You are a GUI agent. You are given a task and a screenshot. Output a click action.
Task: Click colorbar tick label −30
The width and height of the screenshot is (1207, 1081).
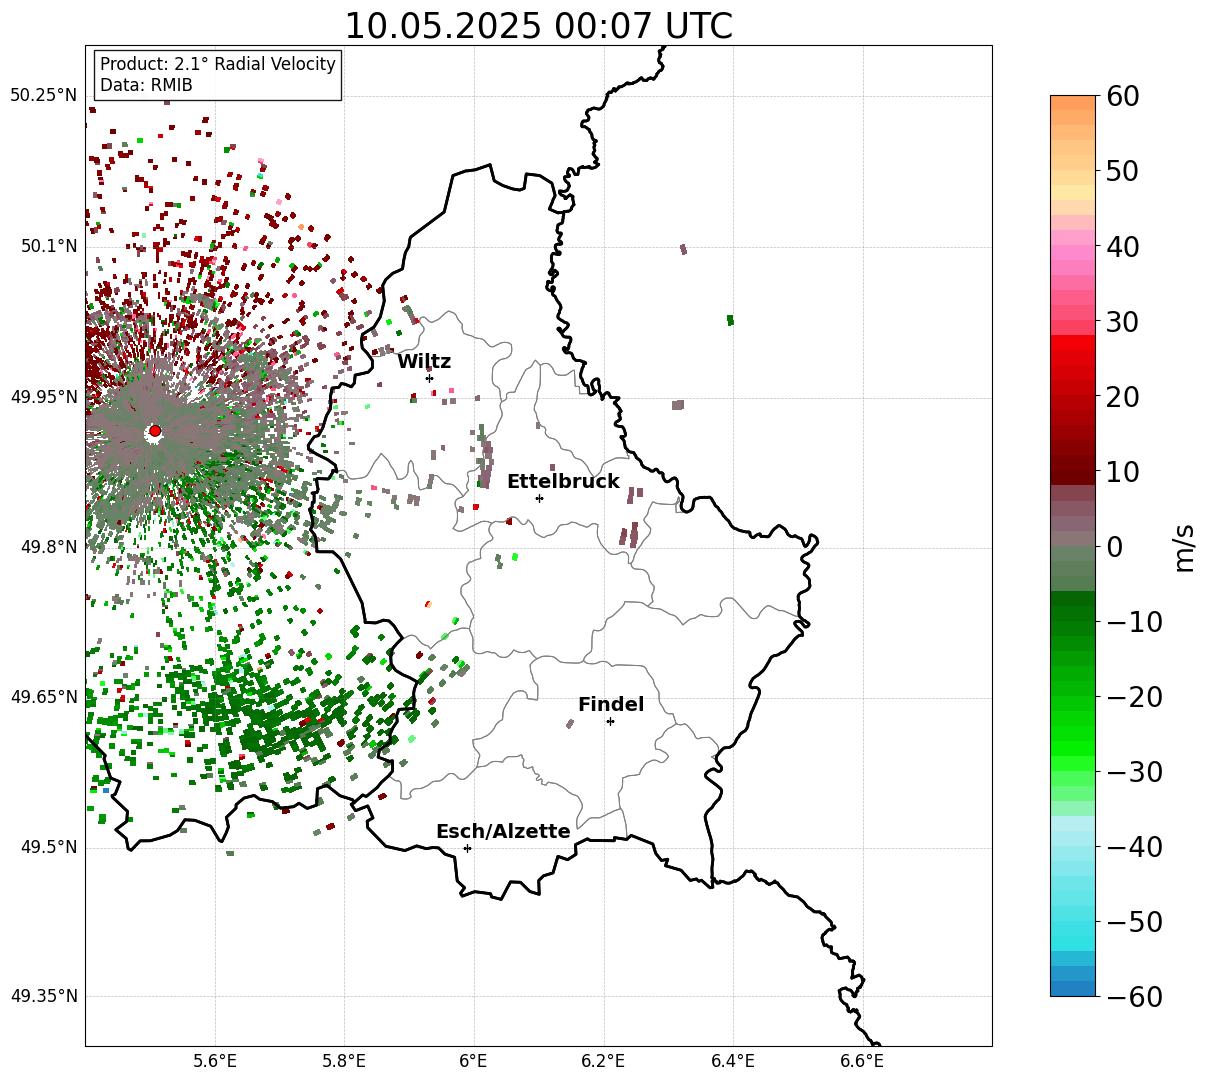click(x=1134, y=772)
